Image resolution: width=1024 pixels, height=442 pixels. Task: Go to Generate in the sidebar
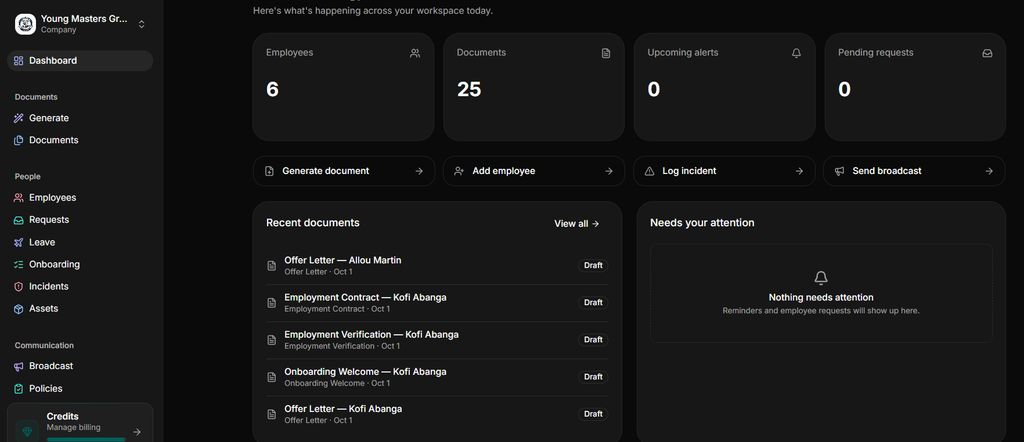[x=80, y=118]
